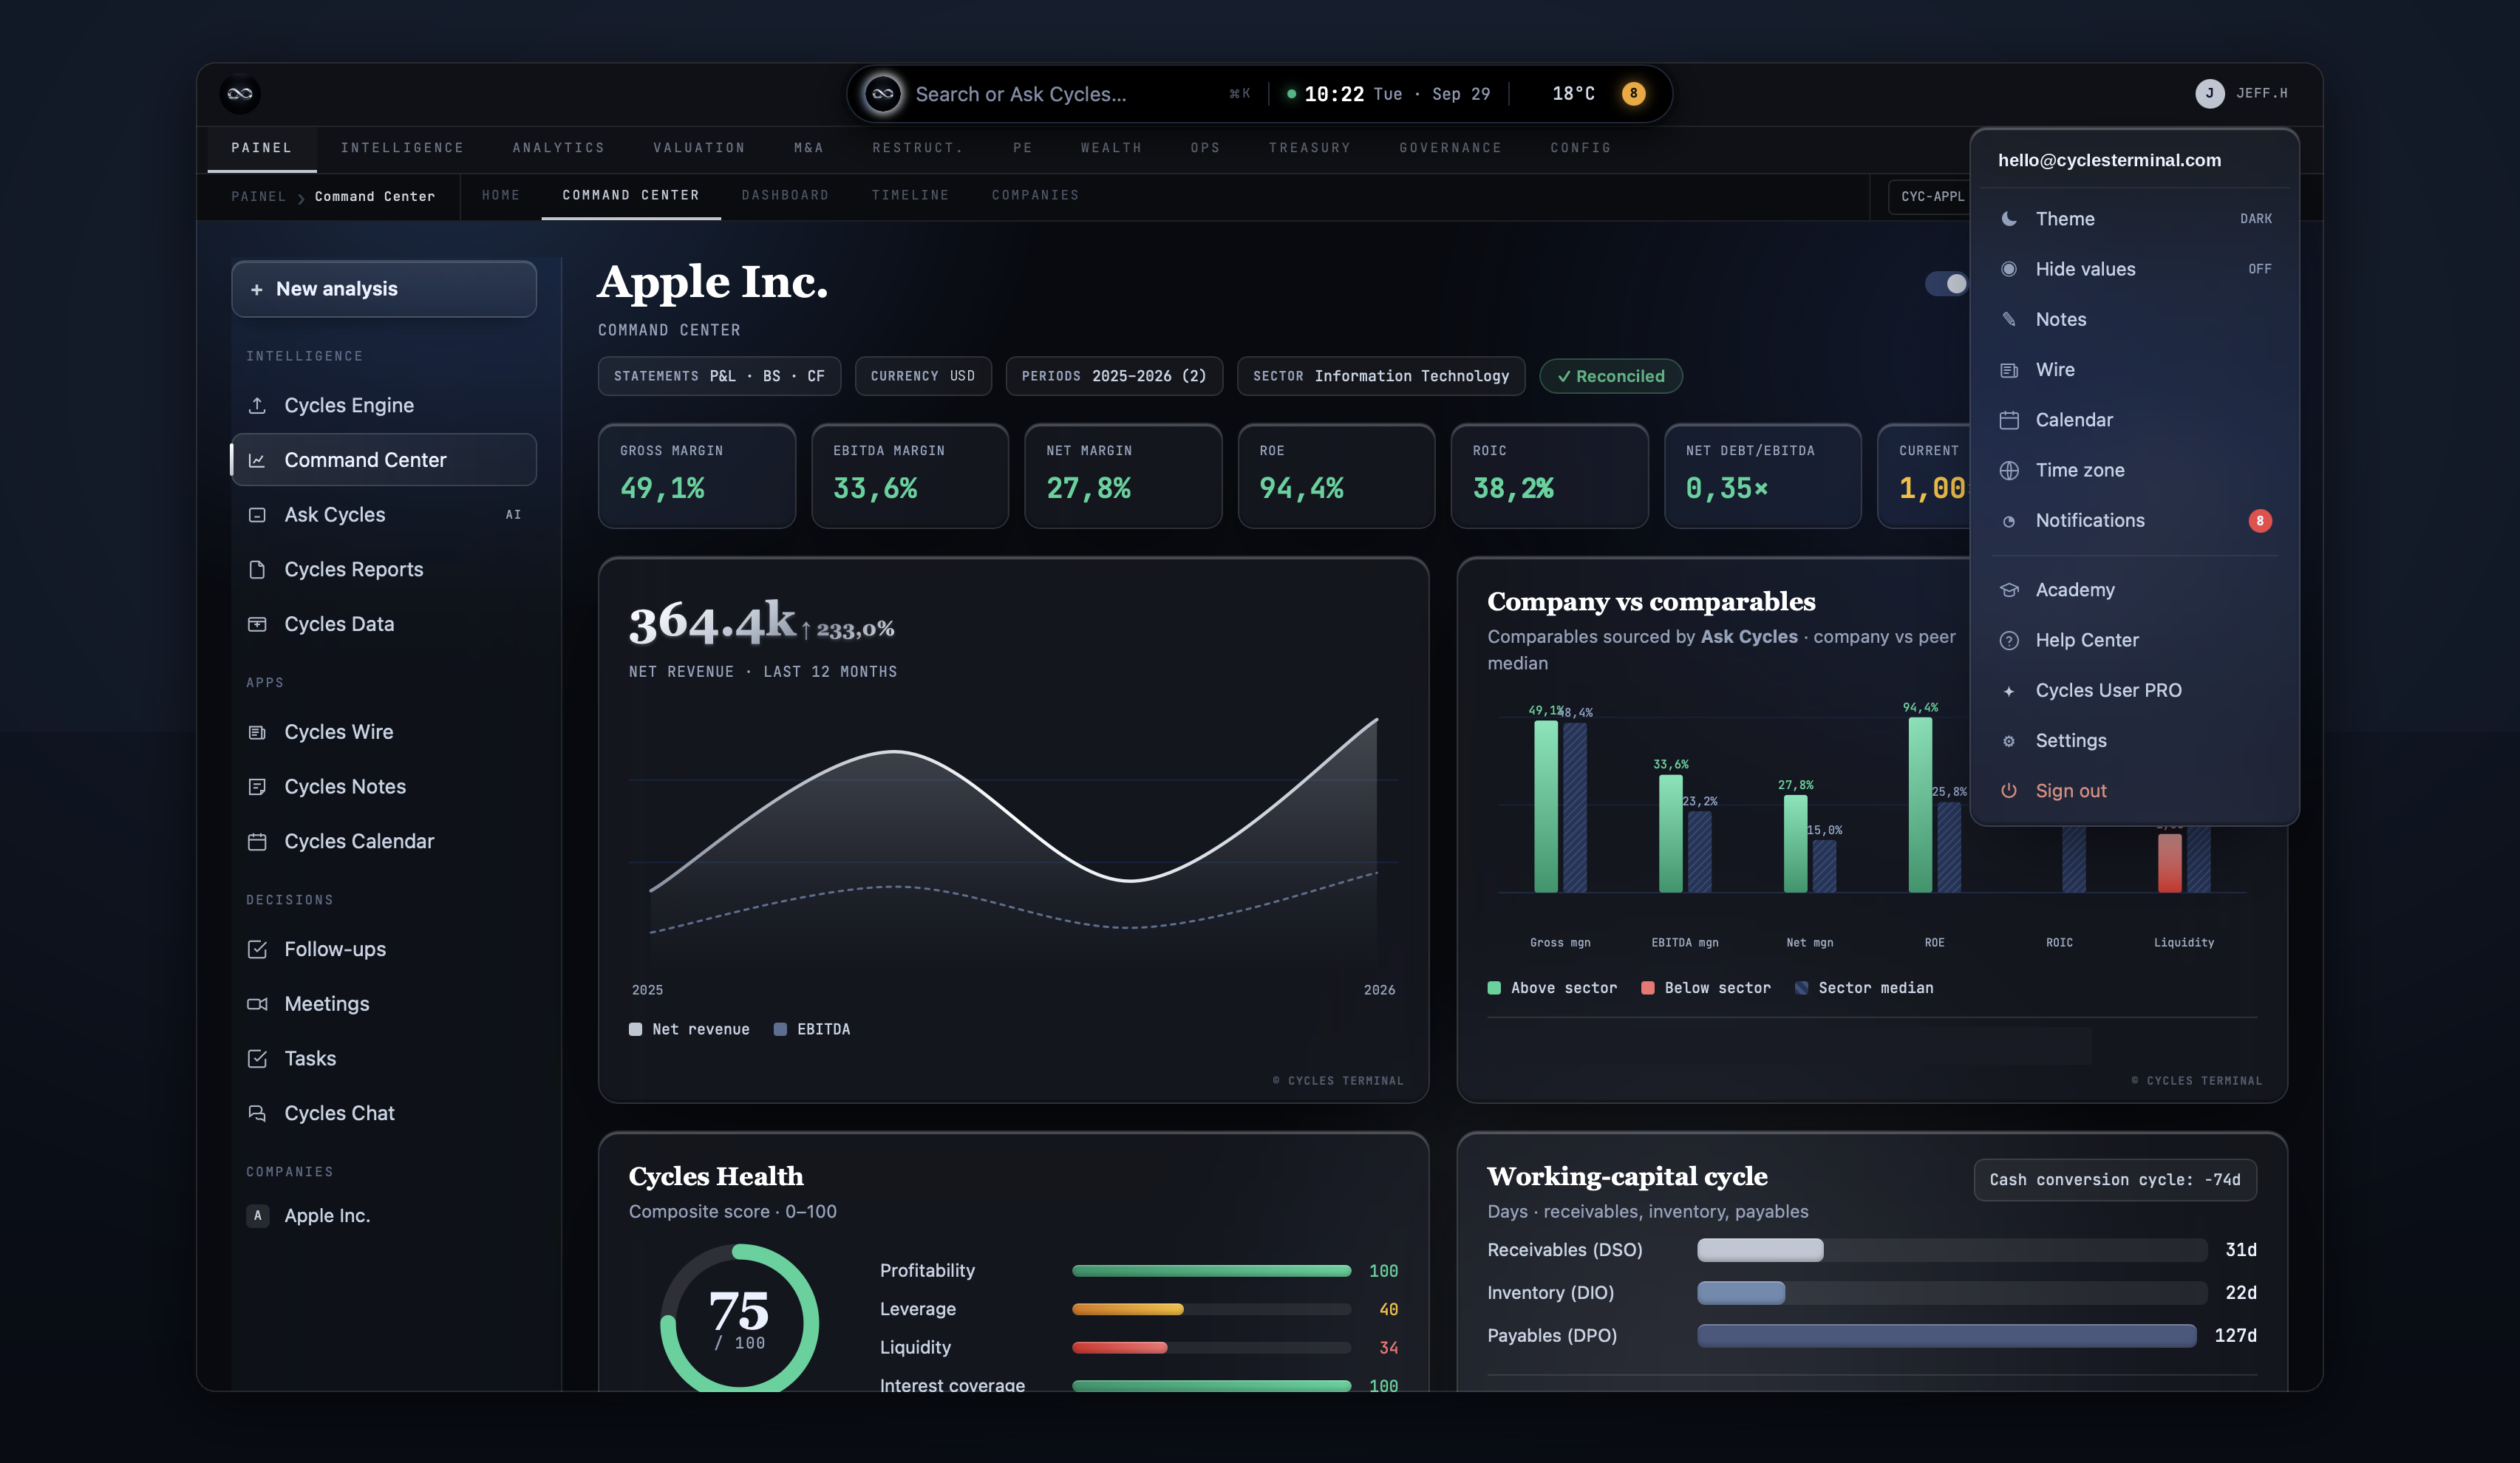Click the Cycles User PRO sparkle icon

pos(2008,691)
